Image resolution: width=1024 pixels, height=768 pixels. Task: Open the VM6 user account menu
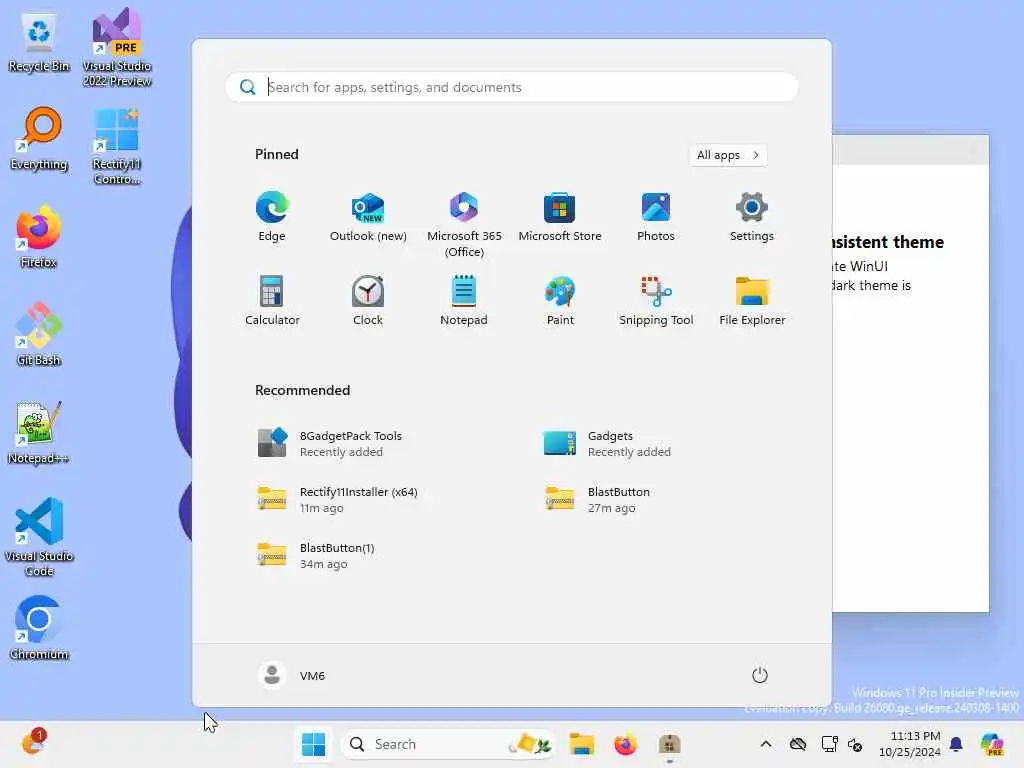[292, 675]
